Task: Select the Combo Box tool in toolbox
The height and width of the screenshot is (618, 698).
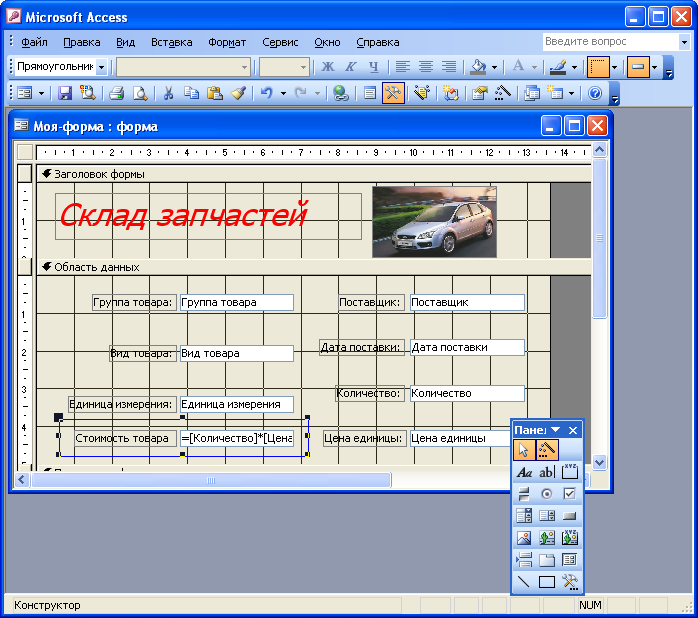Action: (x=524, y=516)
